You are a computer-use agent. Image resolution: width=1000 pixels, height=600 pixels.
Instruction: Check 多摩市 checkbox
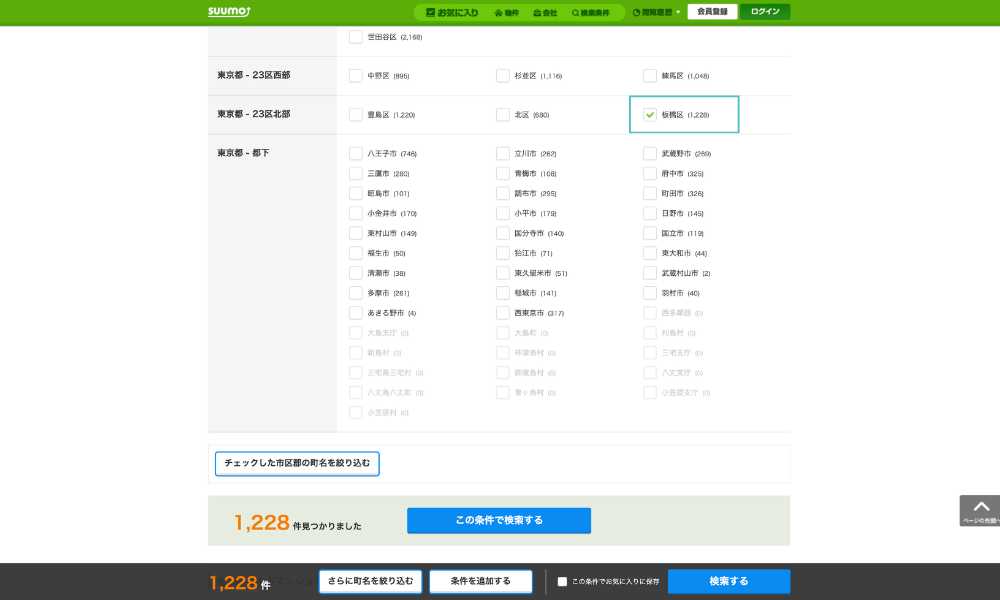coord(356,293)
